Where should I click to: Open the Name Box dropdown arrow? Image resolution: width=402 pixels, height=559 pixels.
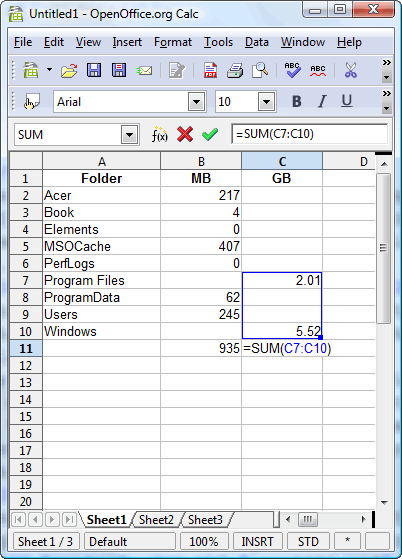click(129, 135)
